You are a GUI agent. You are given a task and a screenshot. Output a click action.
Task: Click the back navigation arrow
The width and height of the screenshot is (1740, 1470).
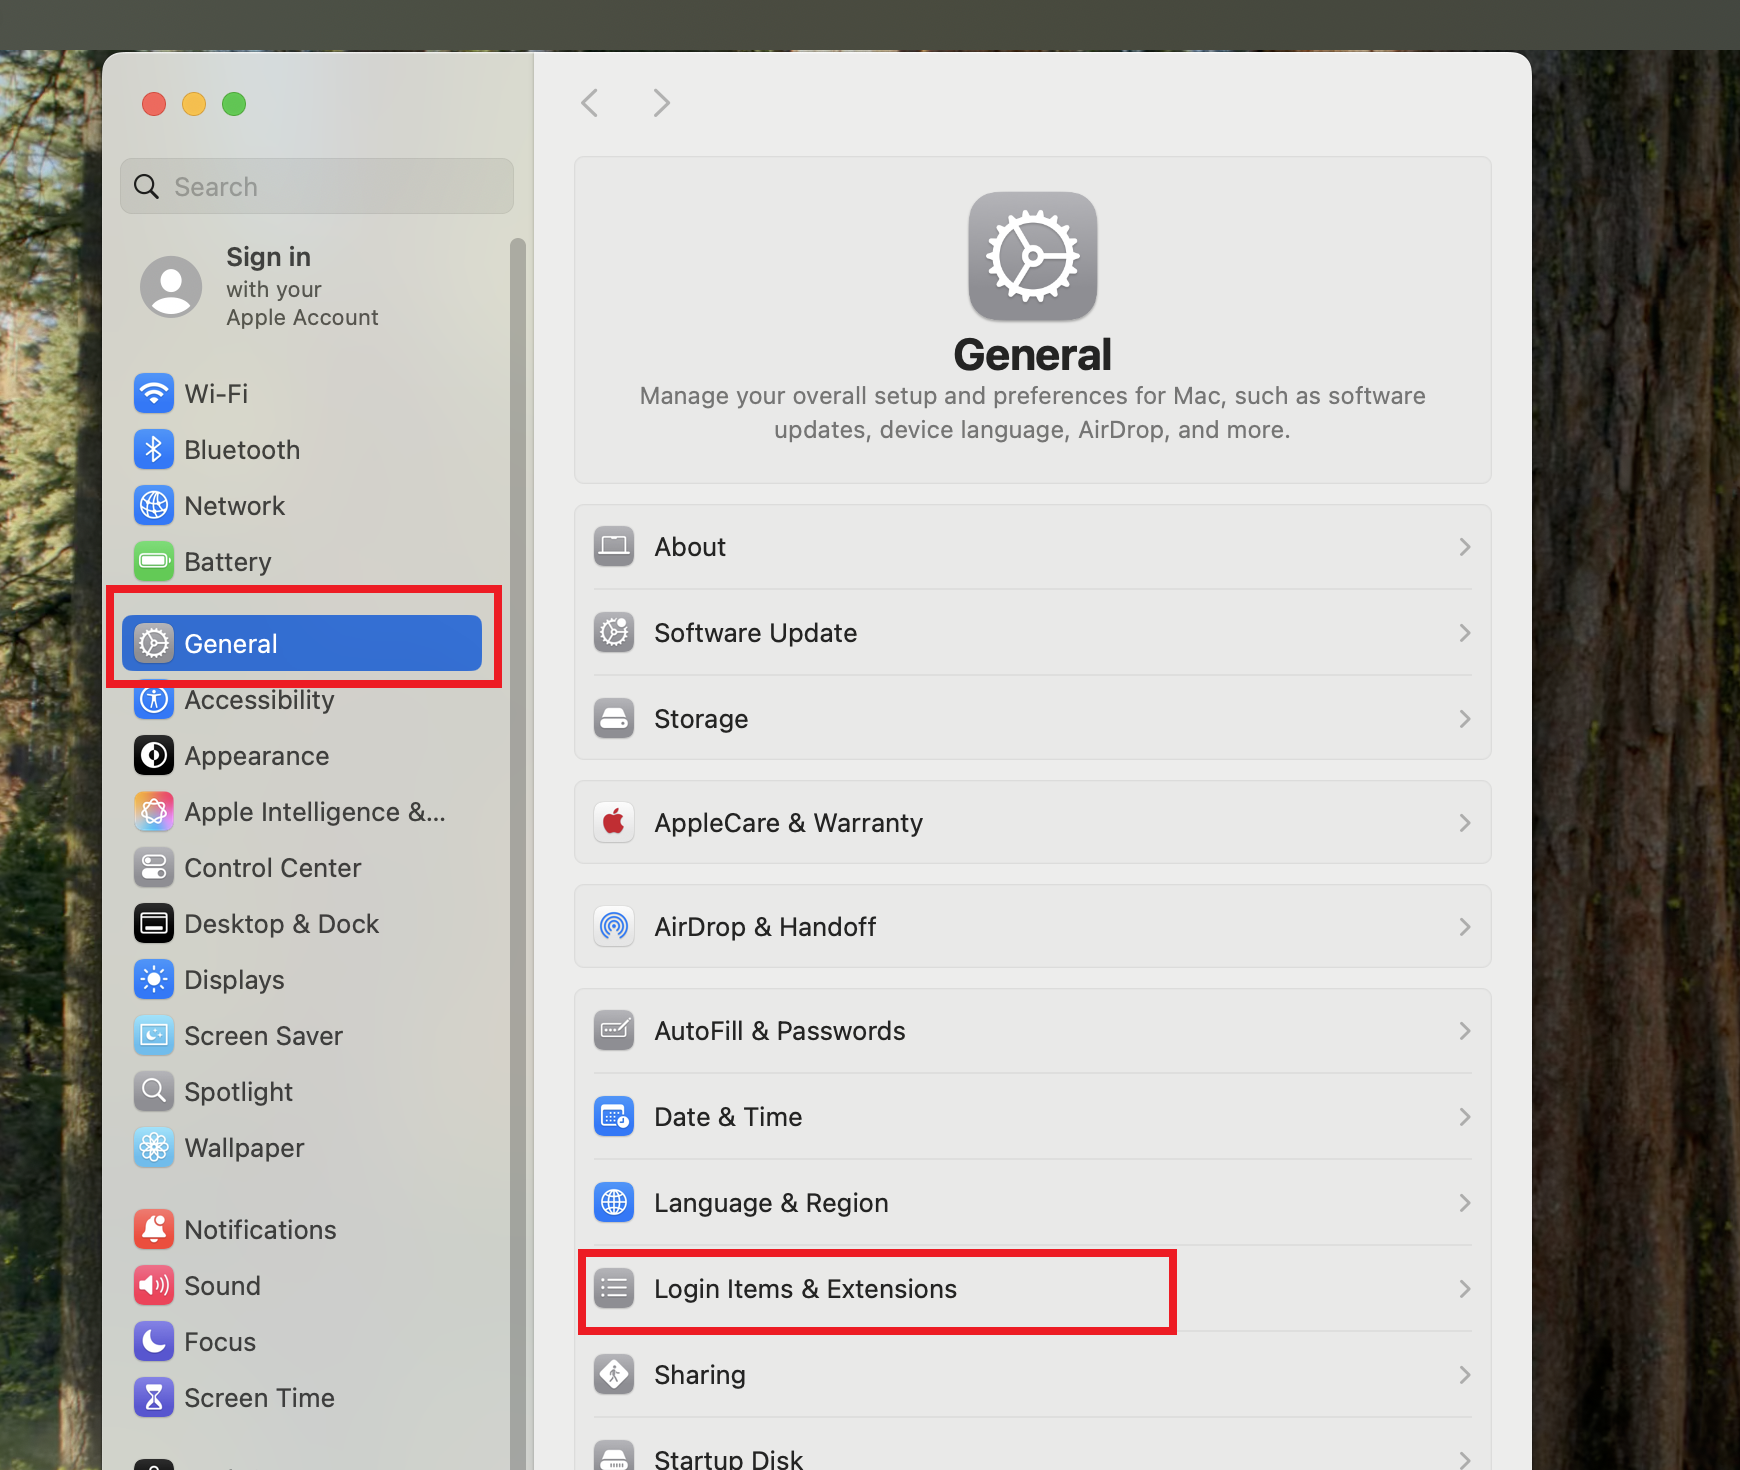click(590, 103)
